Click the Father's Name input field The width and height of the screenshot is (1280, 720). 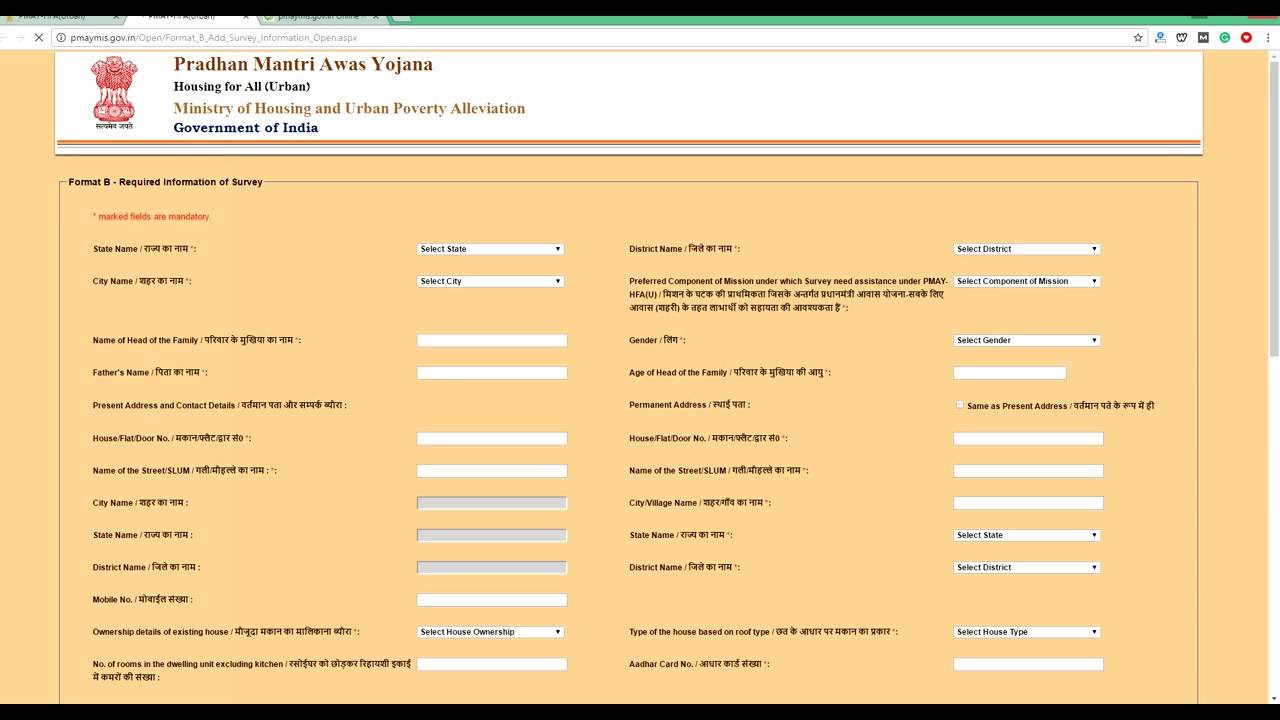[492, 373]
